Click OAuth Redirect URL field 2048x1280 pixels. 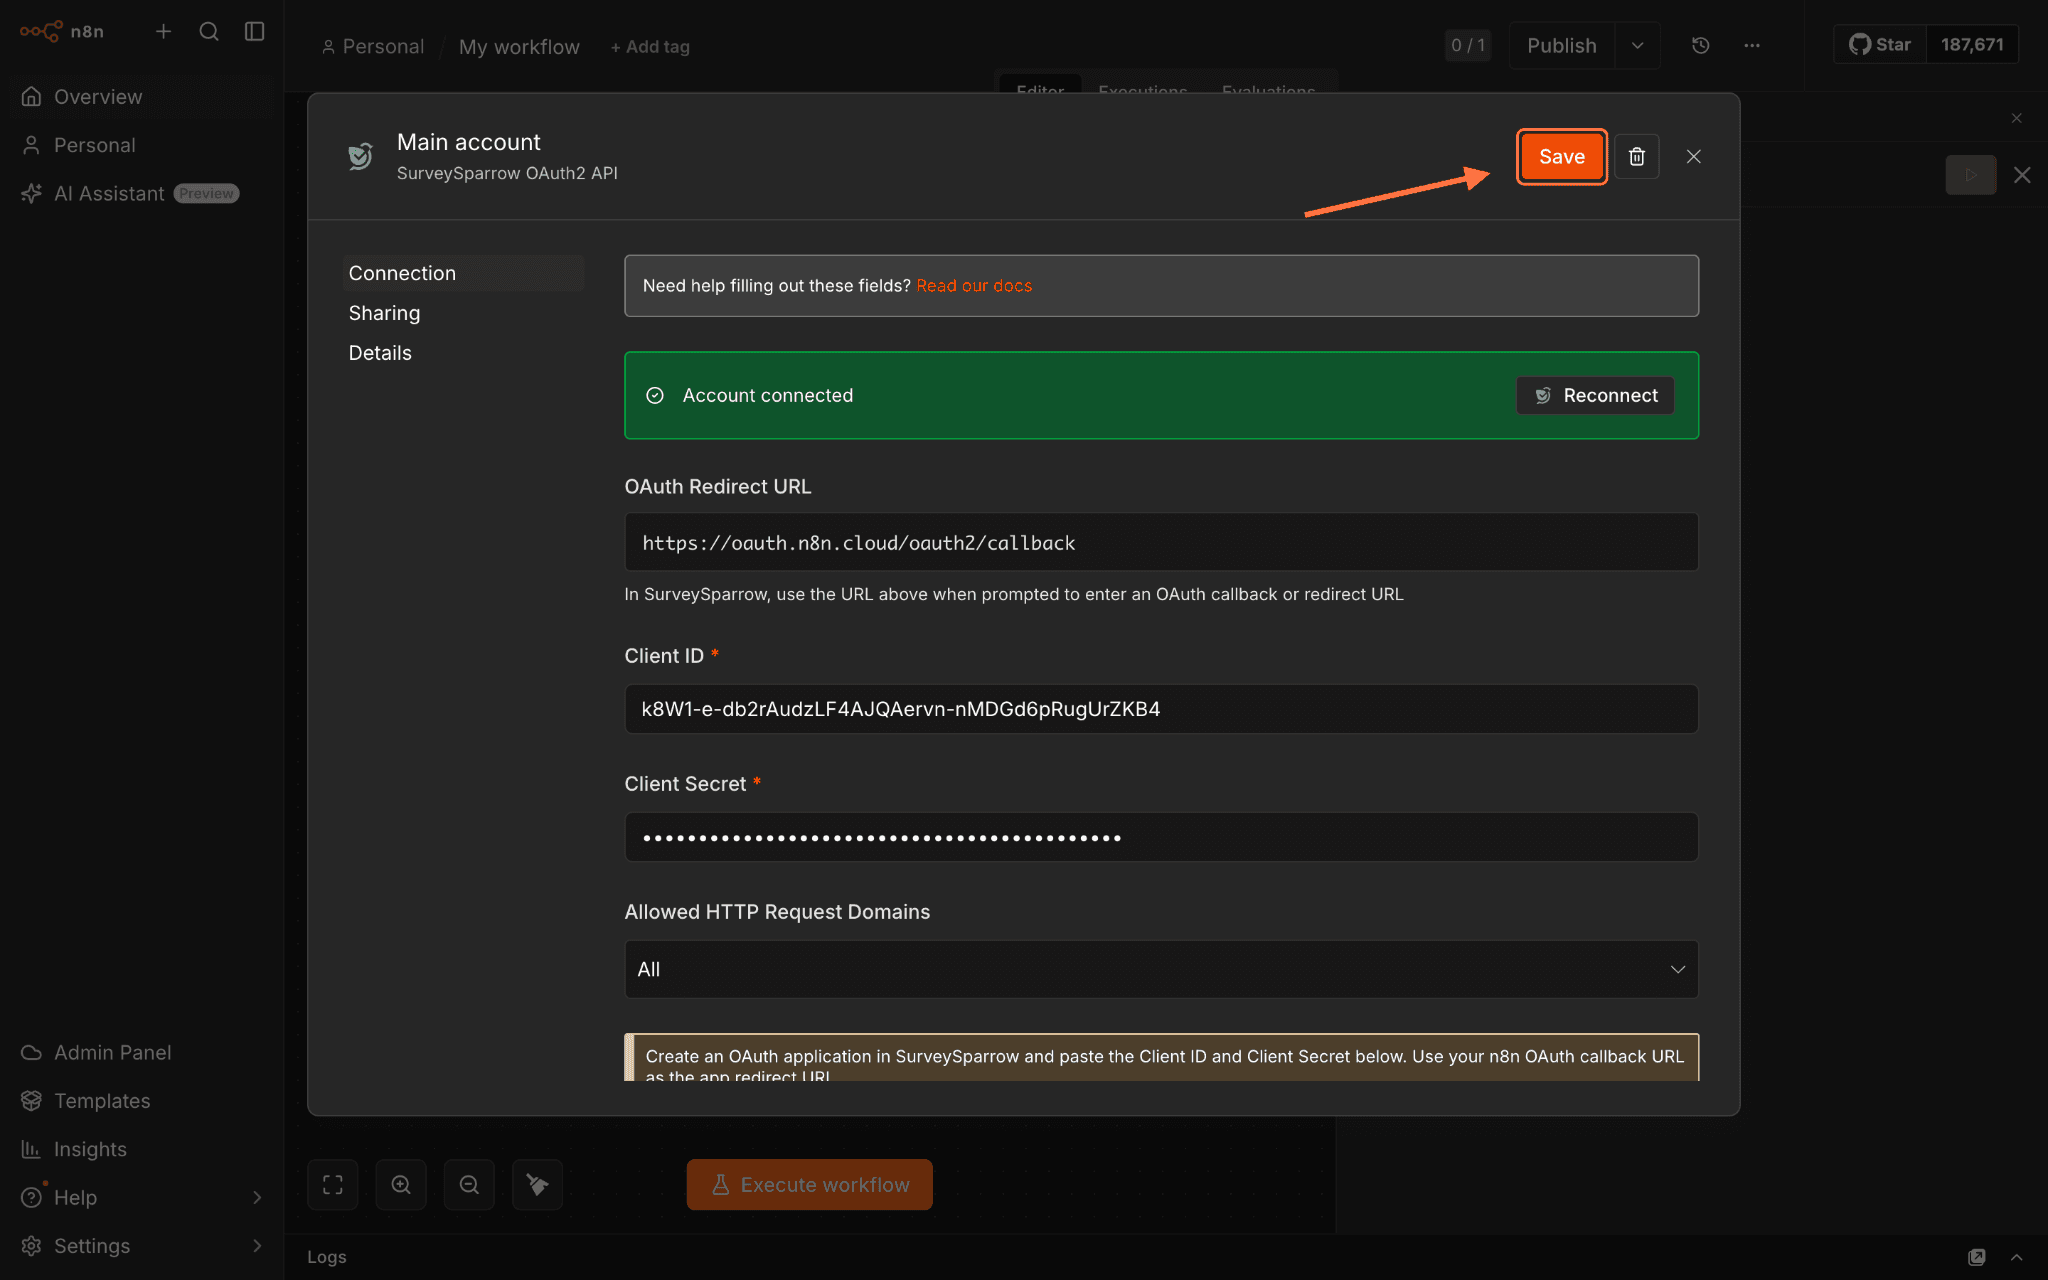[x=1161, y=543]
